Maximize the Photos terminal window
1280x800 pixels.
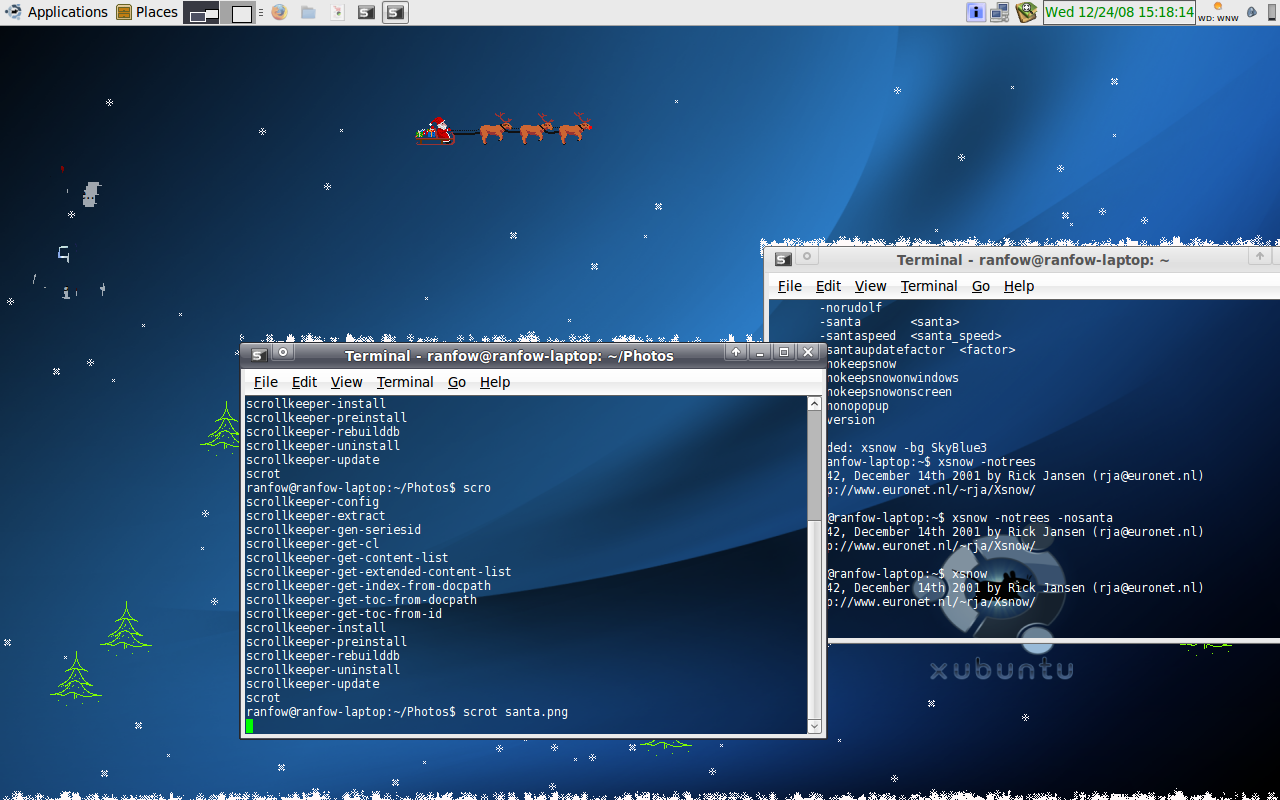coord(784,352)
